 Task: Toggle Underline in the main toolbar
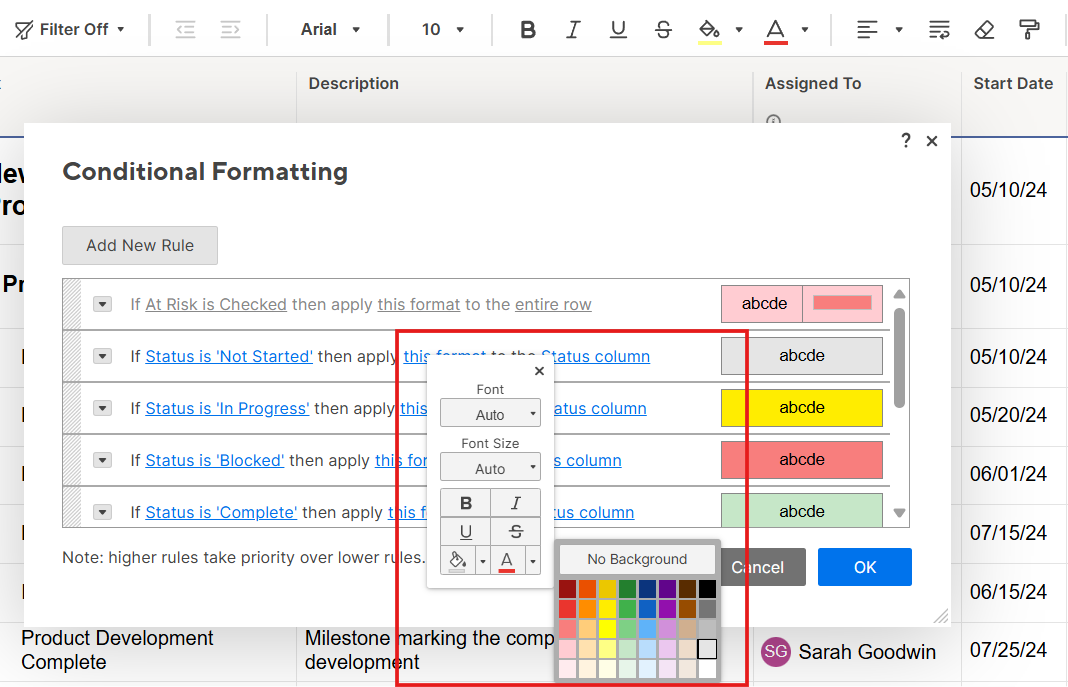click(618, 30)
